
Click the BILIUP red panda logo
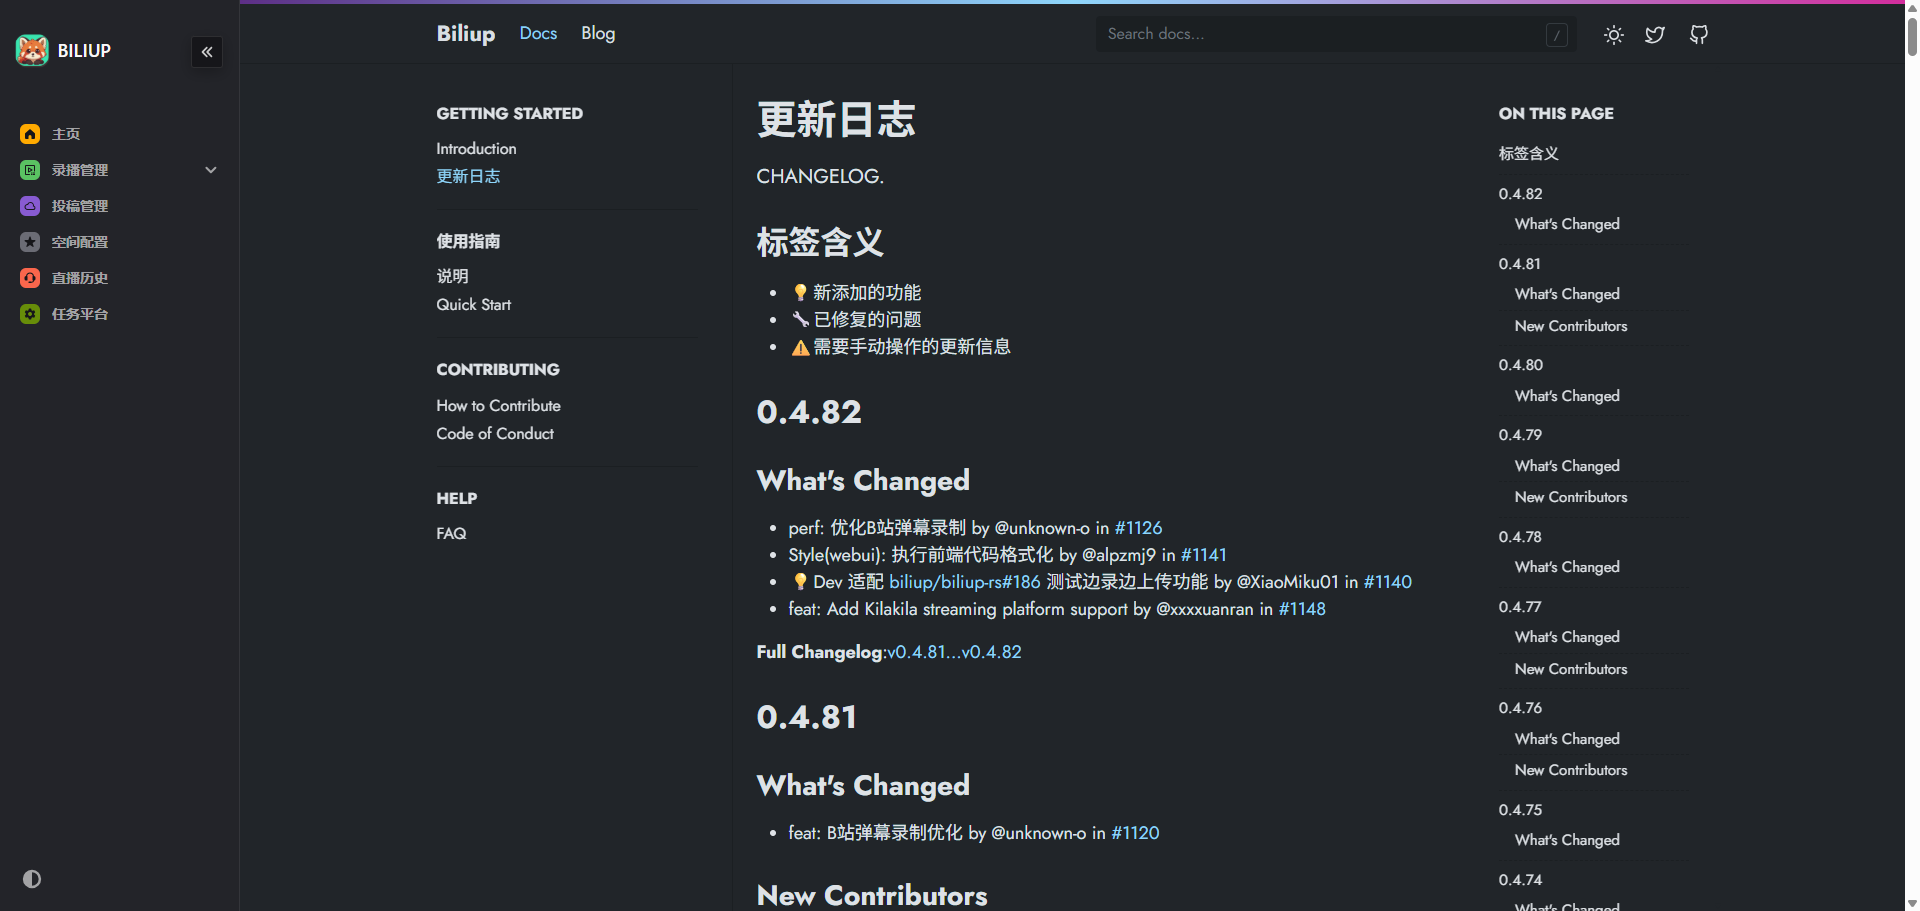pos(32,50)
